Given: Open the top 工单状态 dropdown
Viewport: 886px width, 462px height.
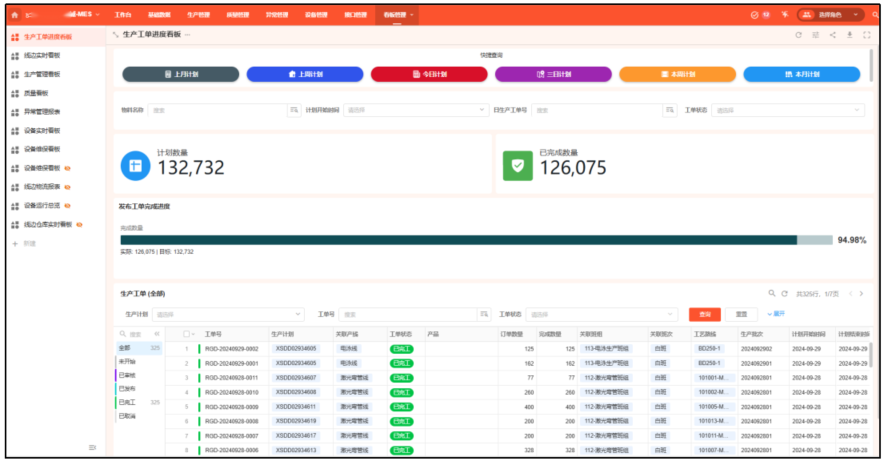Looking at the screenshot, I should point(788,110).
